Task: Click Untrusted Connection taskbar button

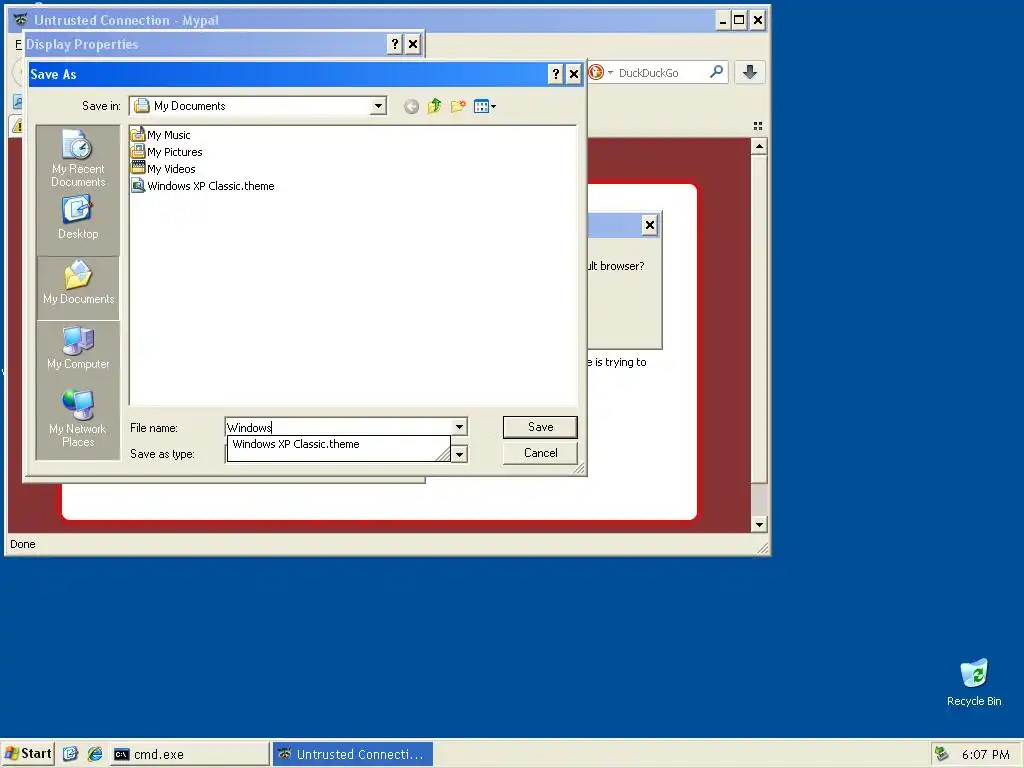Action: point(353,754)
